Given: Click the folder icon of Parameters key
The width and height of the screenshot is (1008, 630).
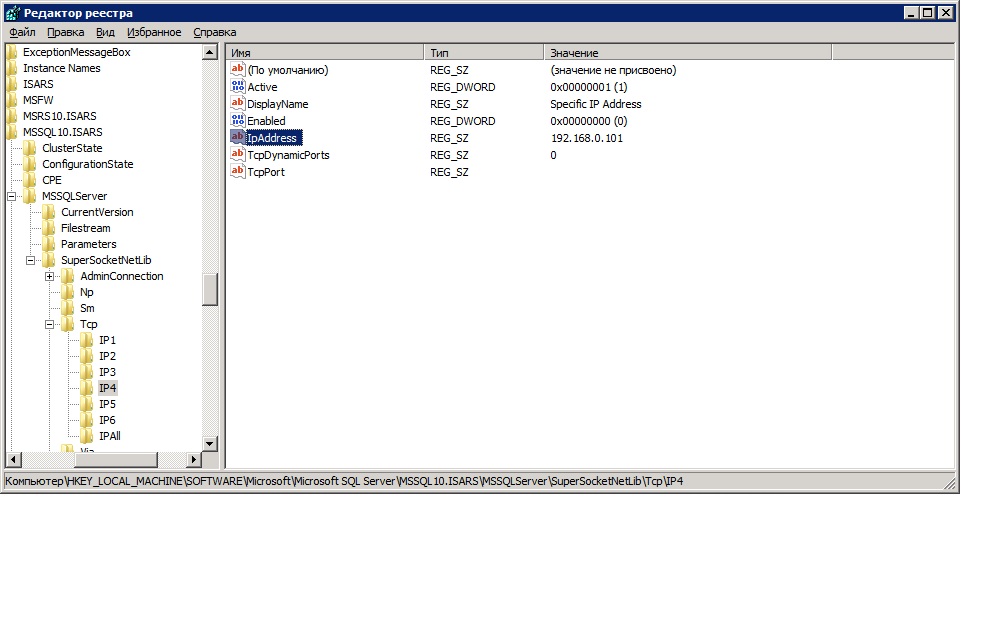Looking at the screenshot, I should (49, 244).
